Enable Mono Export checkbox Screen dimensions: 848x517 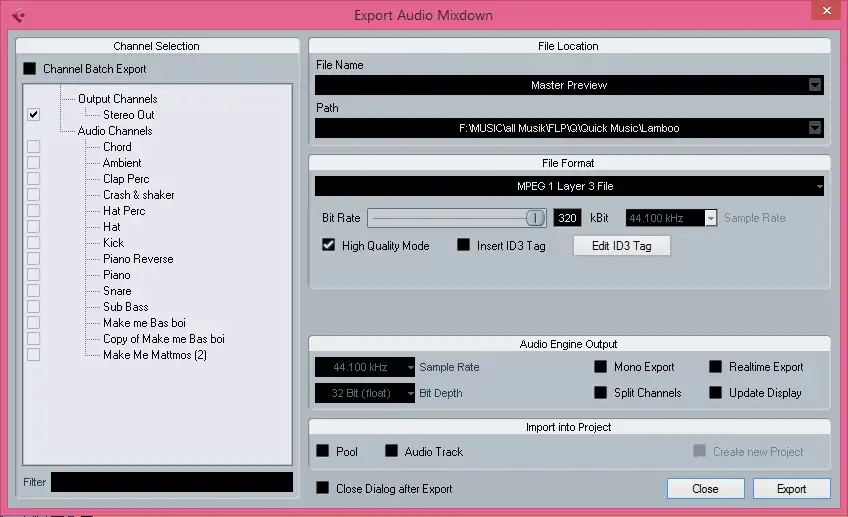click(600, 367)
